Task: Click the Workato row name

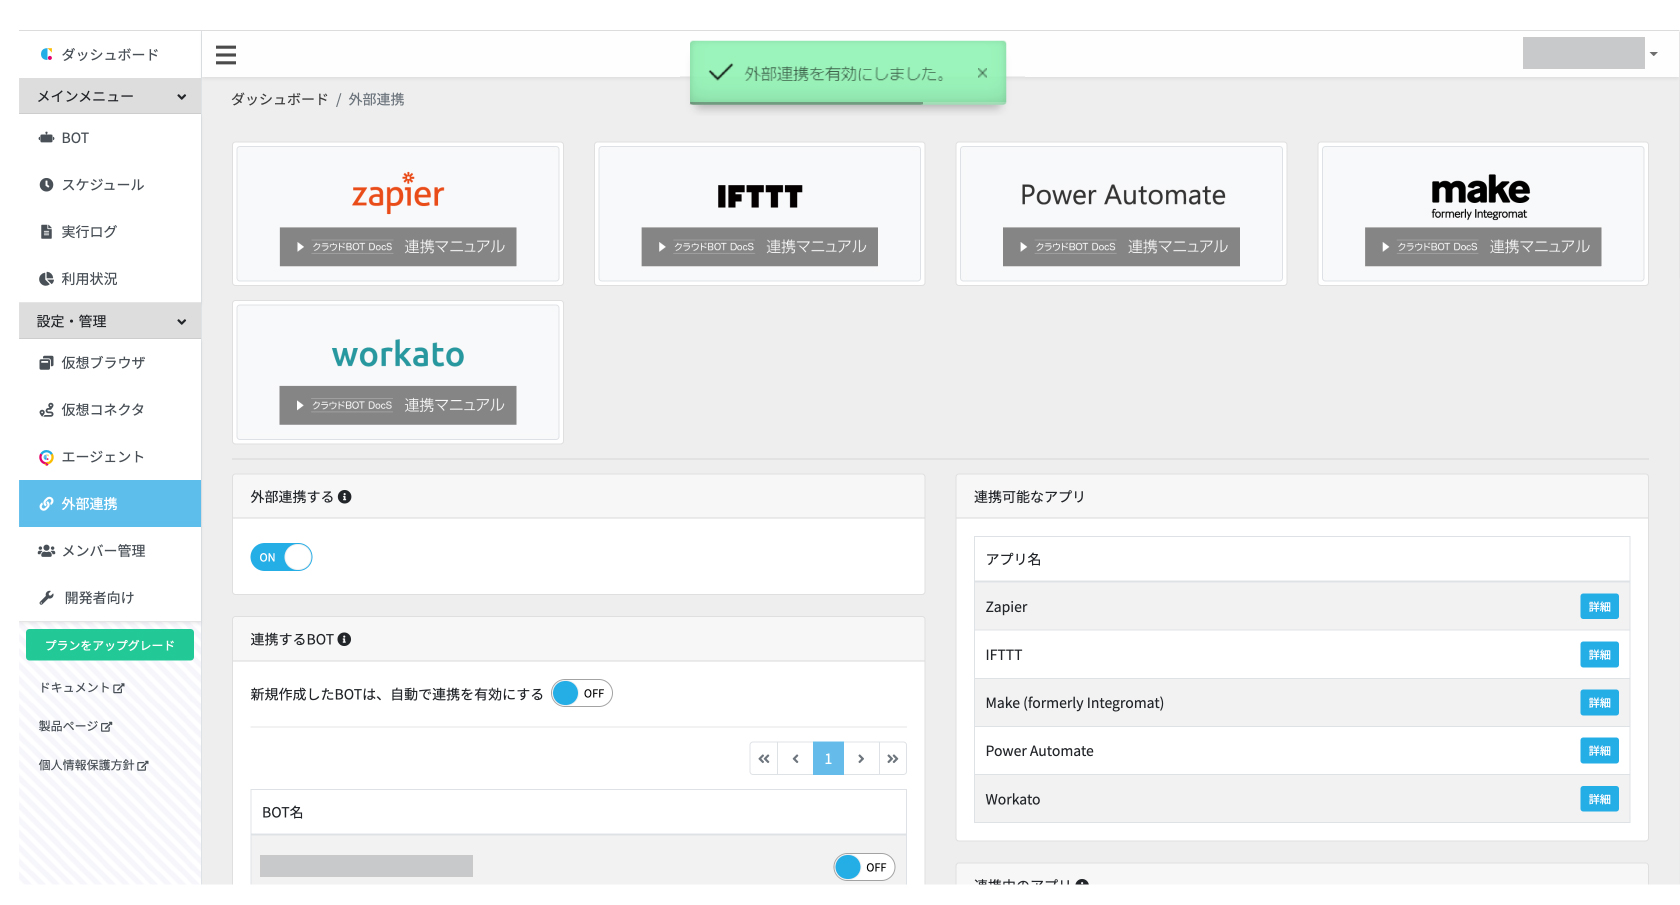Action: (x=1013, y=799)
